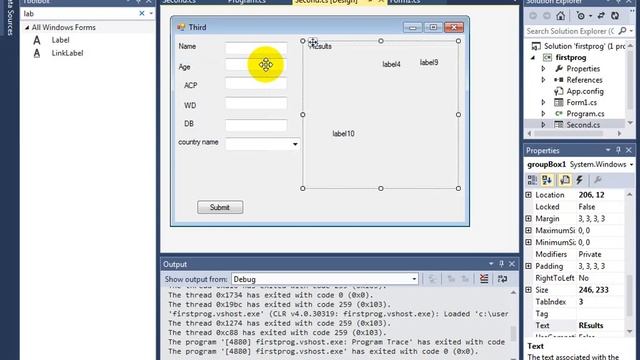Click the Refresh icon in Solution Explorer
640x360 pixels.
coord(615,16)
